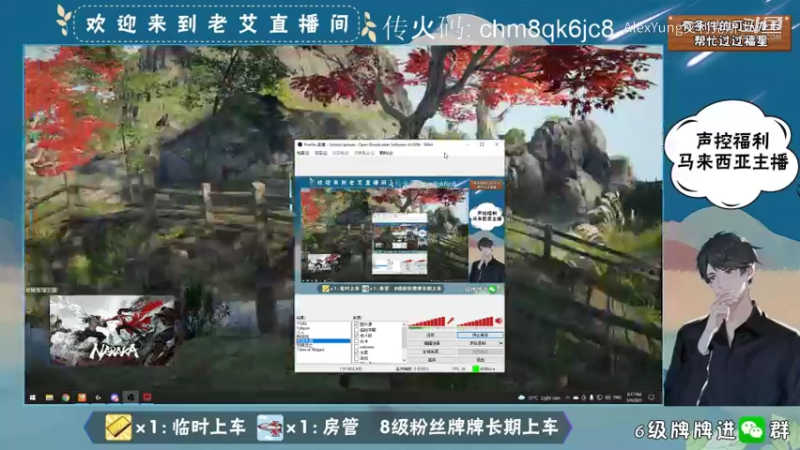
Task: Open the 帮助 (Help) menu in OBS
Action: [x=386, y=153]
